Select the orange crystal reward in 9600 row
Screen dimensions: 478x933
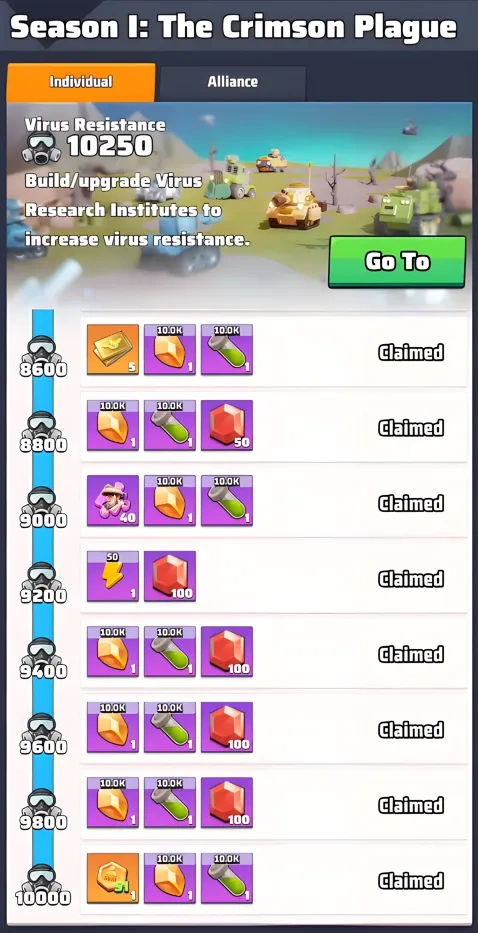click(113, 727)
